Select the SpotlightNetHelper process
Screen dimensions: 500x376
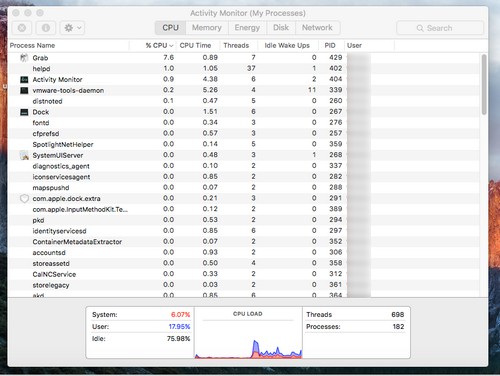[x=244, y=144]
